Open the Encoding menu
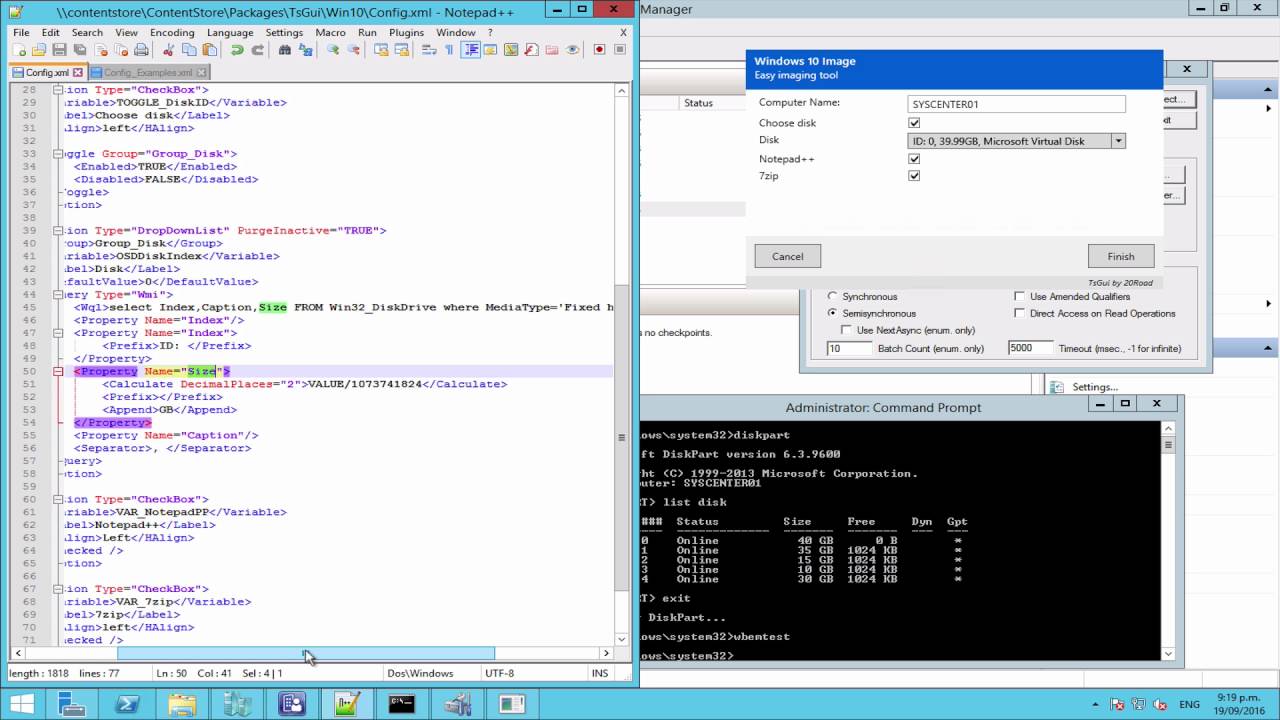The image size is (1280, 720). pos(172,32)
